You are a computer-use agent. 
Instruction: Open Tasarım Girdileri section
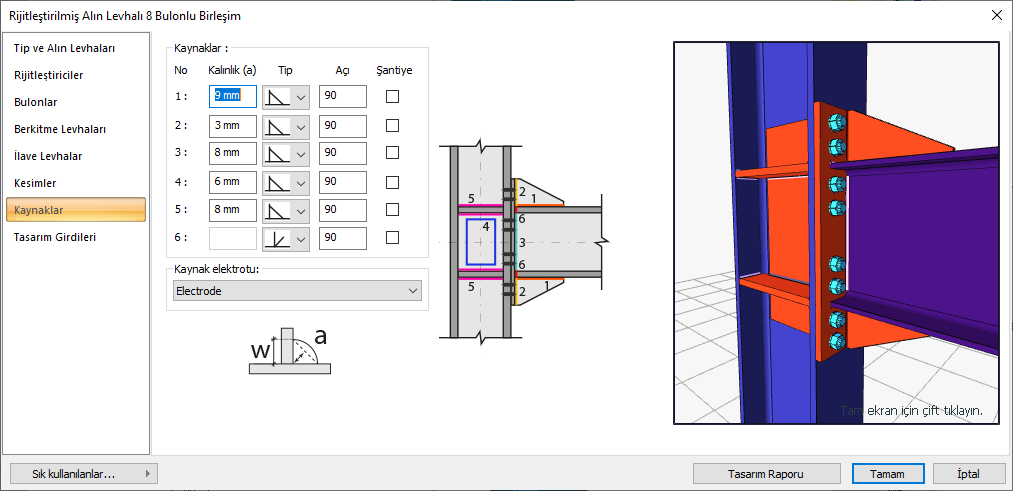point(55,237)
